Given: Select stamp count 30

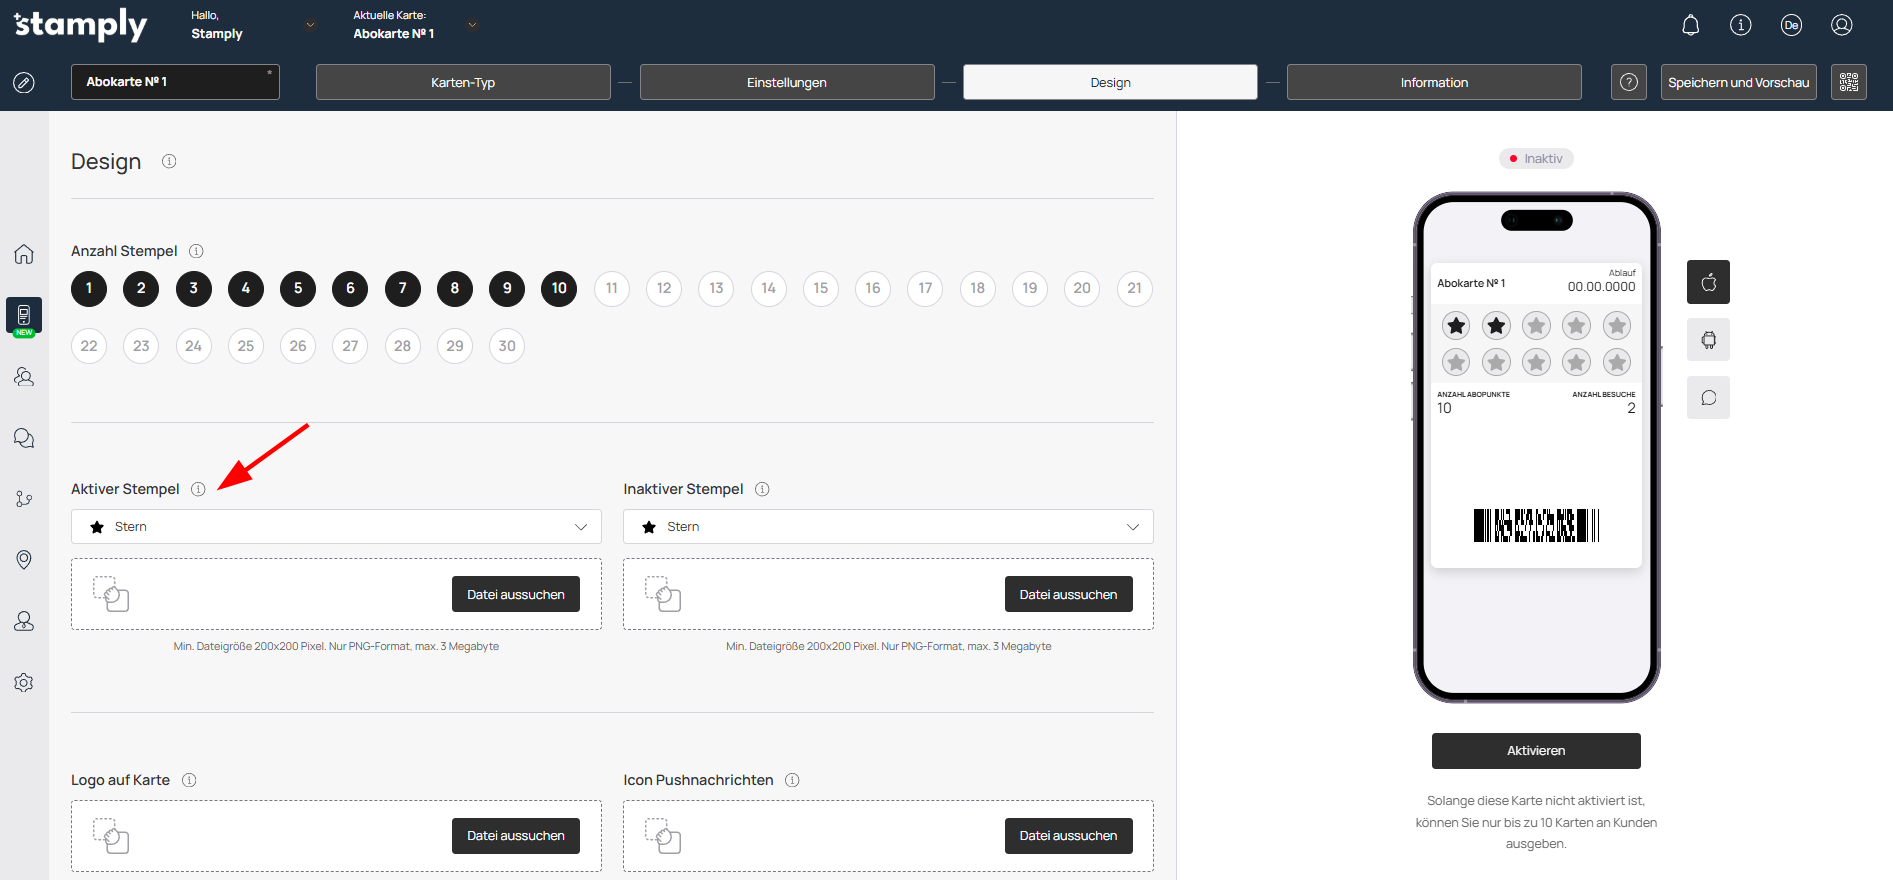Looking at the screenshot, I should [x=507, y=346].
